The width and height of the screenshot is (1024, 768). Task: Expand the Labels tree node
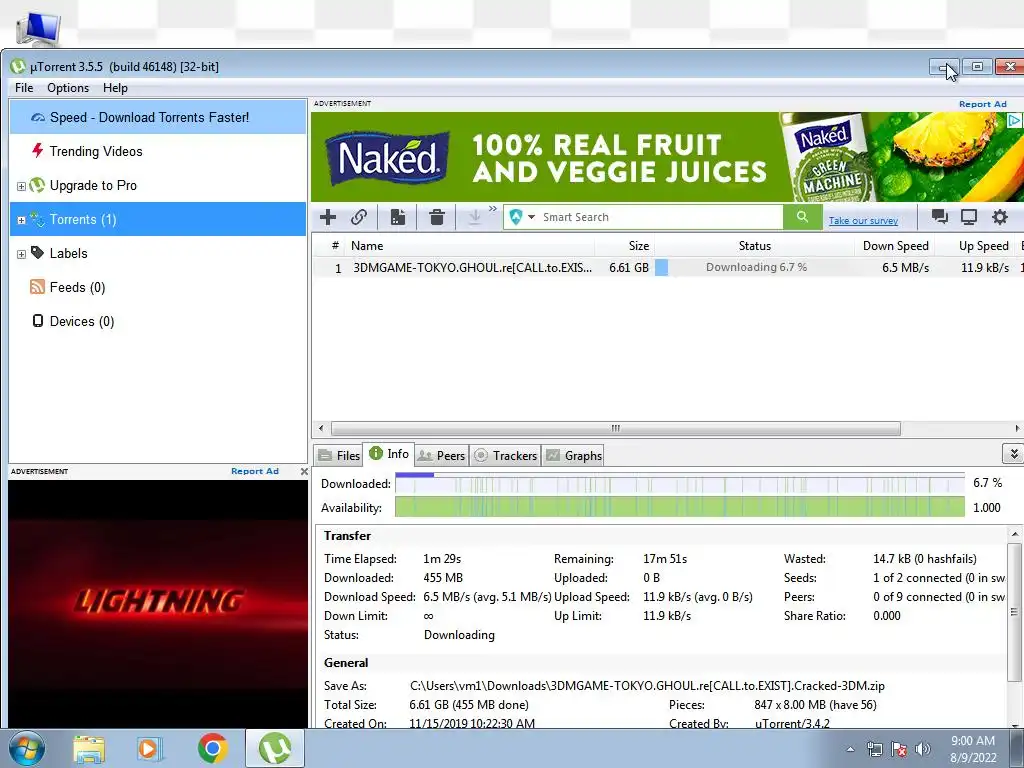pos(21,254)
